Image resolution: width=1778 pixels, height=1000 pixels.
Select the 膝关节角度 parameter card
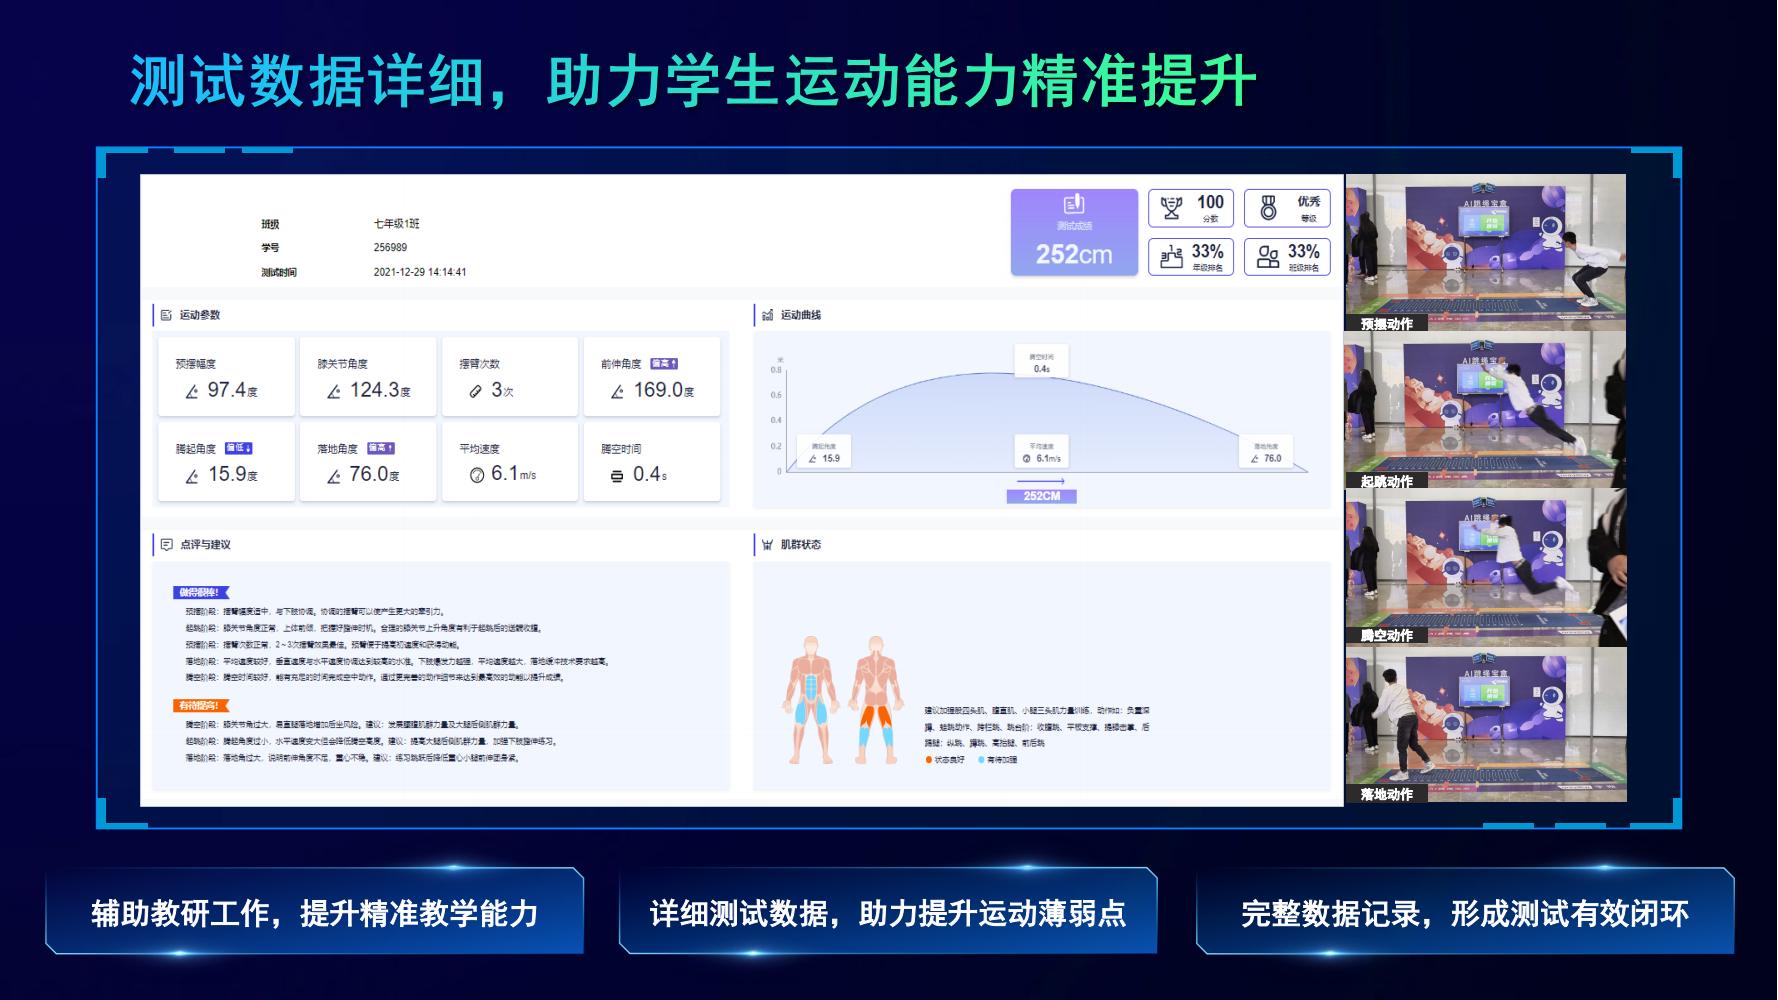[x=368, y=376]
